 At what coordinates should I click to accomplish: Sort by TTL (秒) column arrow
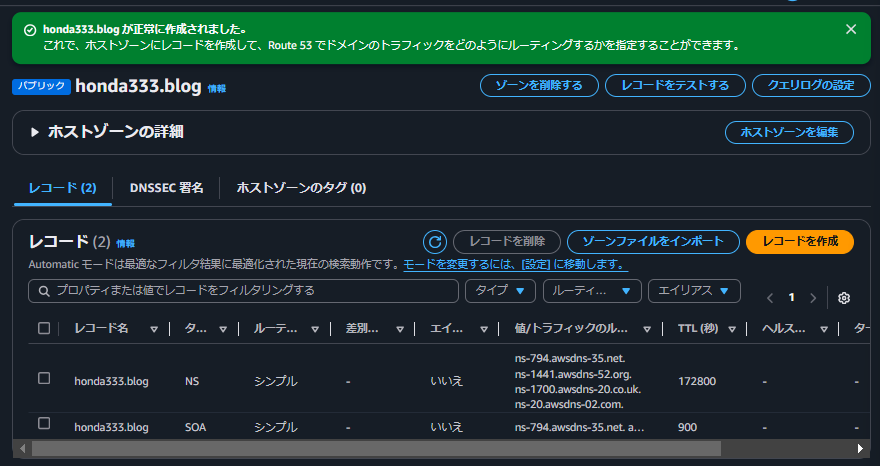(x=732, y=330)
